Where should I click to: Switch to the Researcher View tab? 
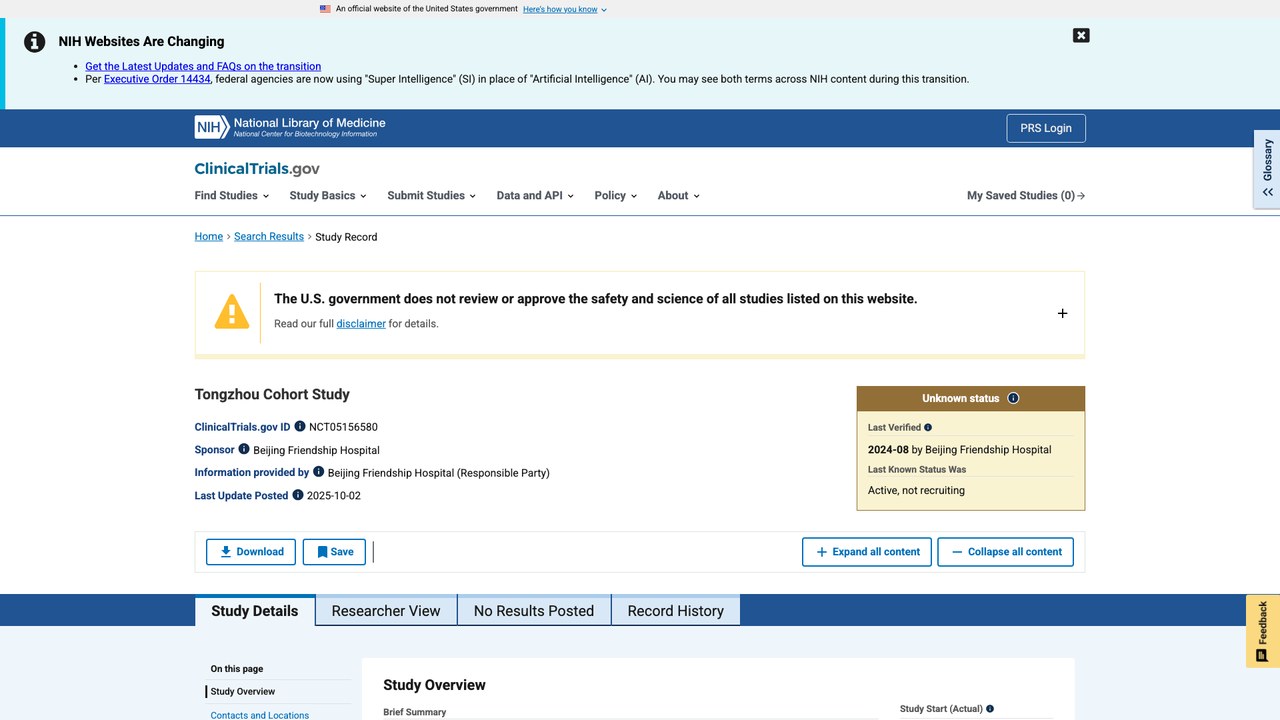click(x=386, y=611)
